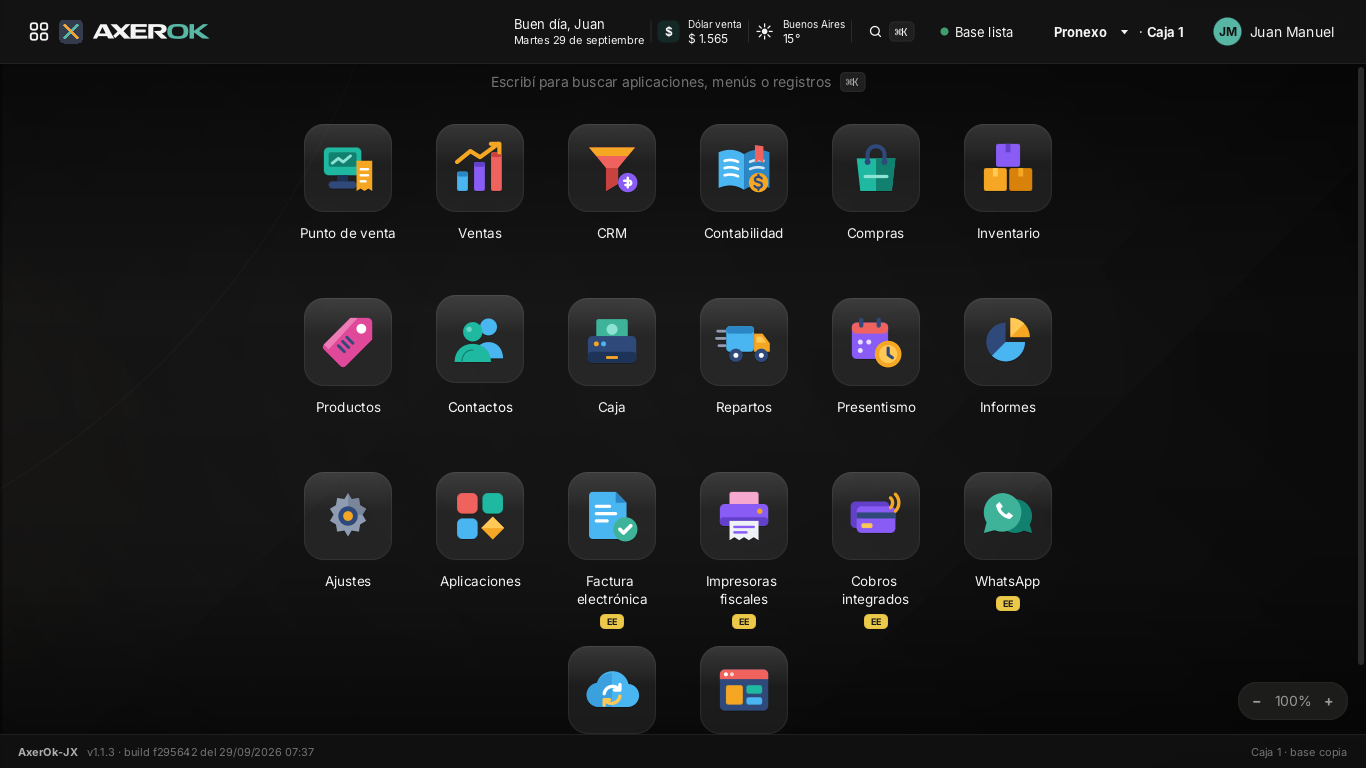Click the build version text in footer
1366x768 pixels.
pos(200,752)
